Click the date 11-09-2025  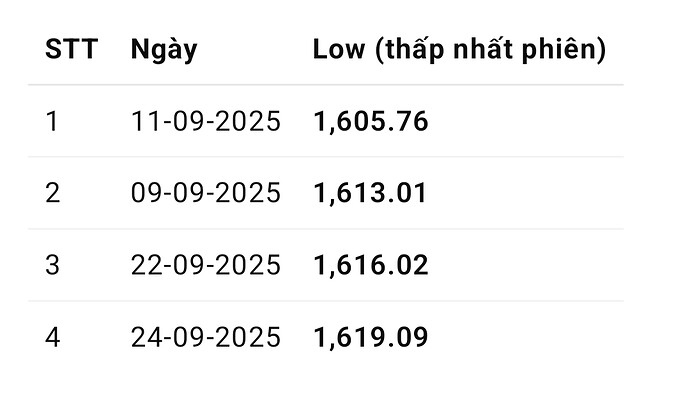[206, 122]
